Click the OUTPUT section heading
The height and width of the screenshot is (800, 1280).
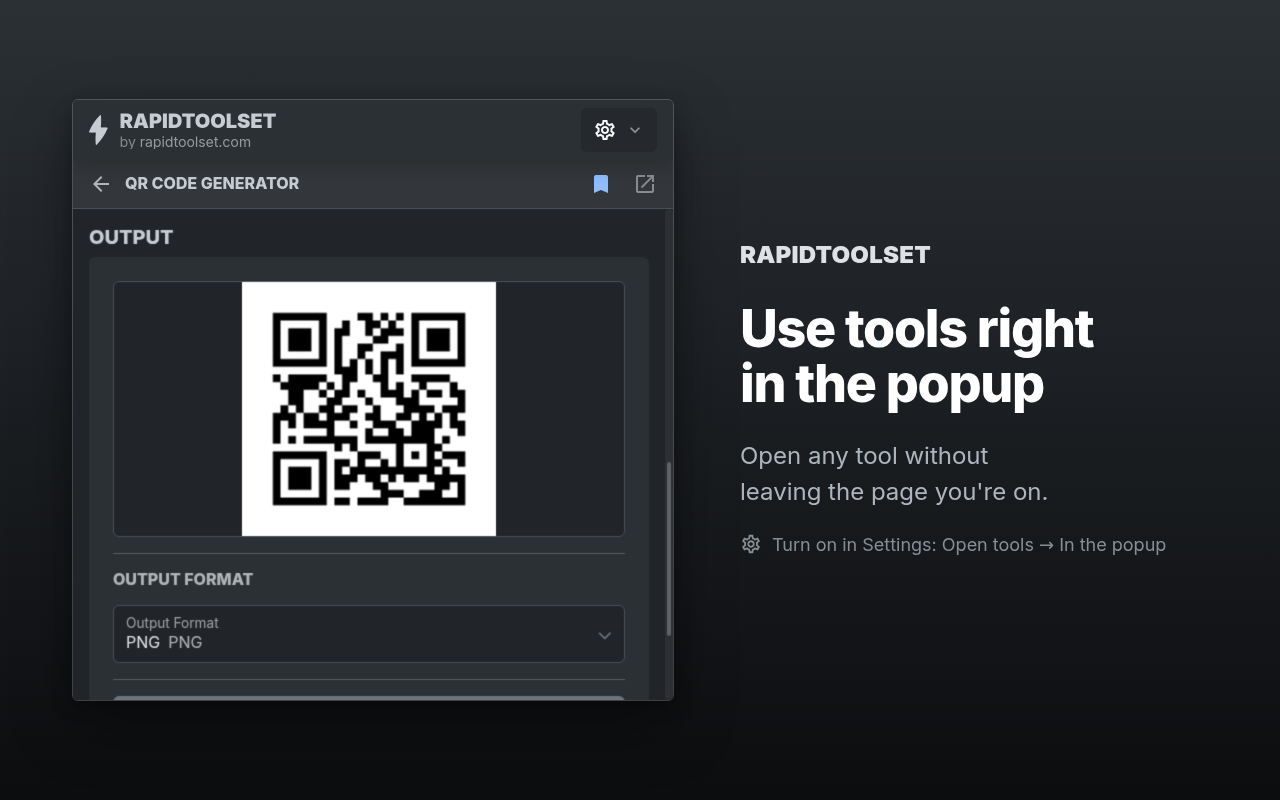pyautogui.click(x=131, y=237)
